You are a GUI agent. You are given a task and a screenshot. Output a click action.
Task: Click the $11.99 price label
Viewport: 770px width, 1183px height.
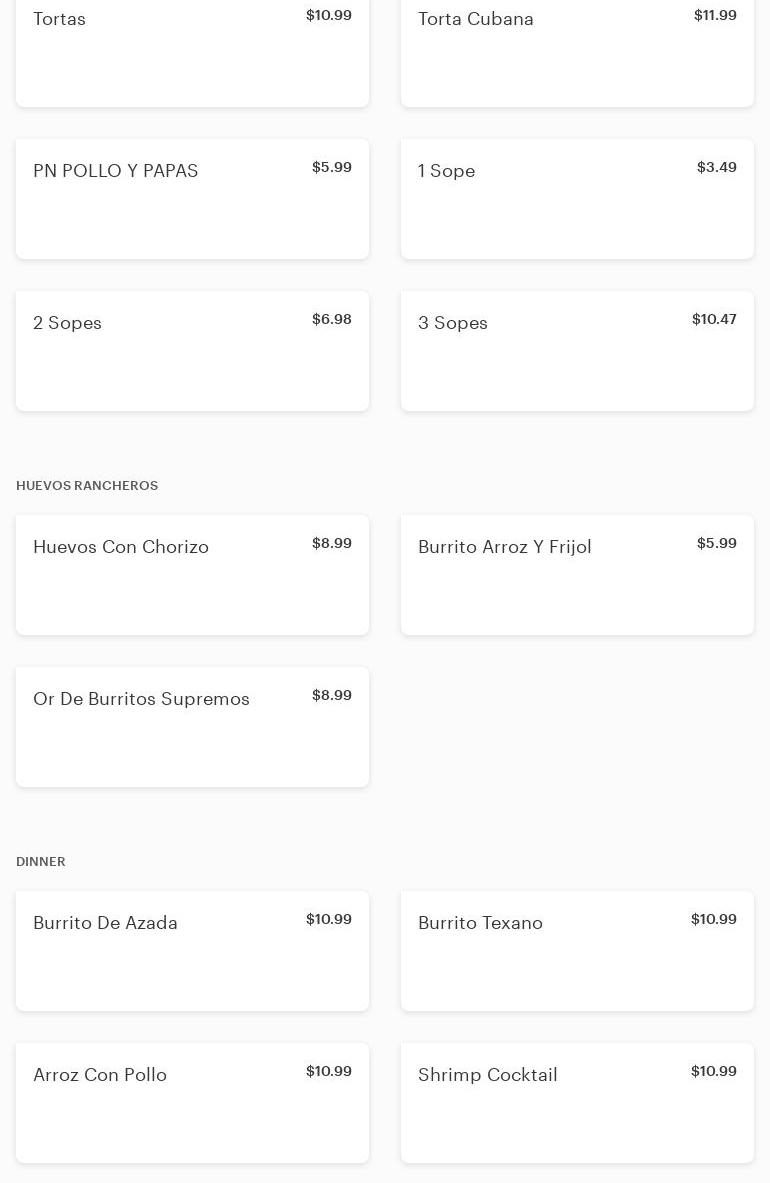click(715, 15)
